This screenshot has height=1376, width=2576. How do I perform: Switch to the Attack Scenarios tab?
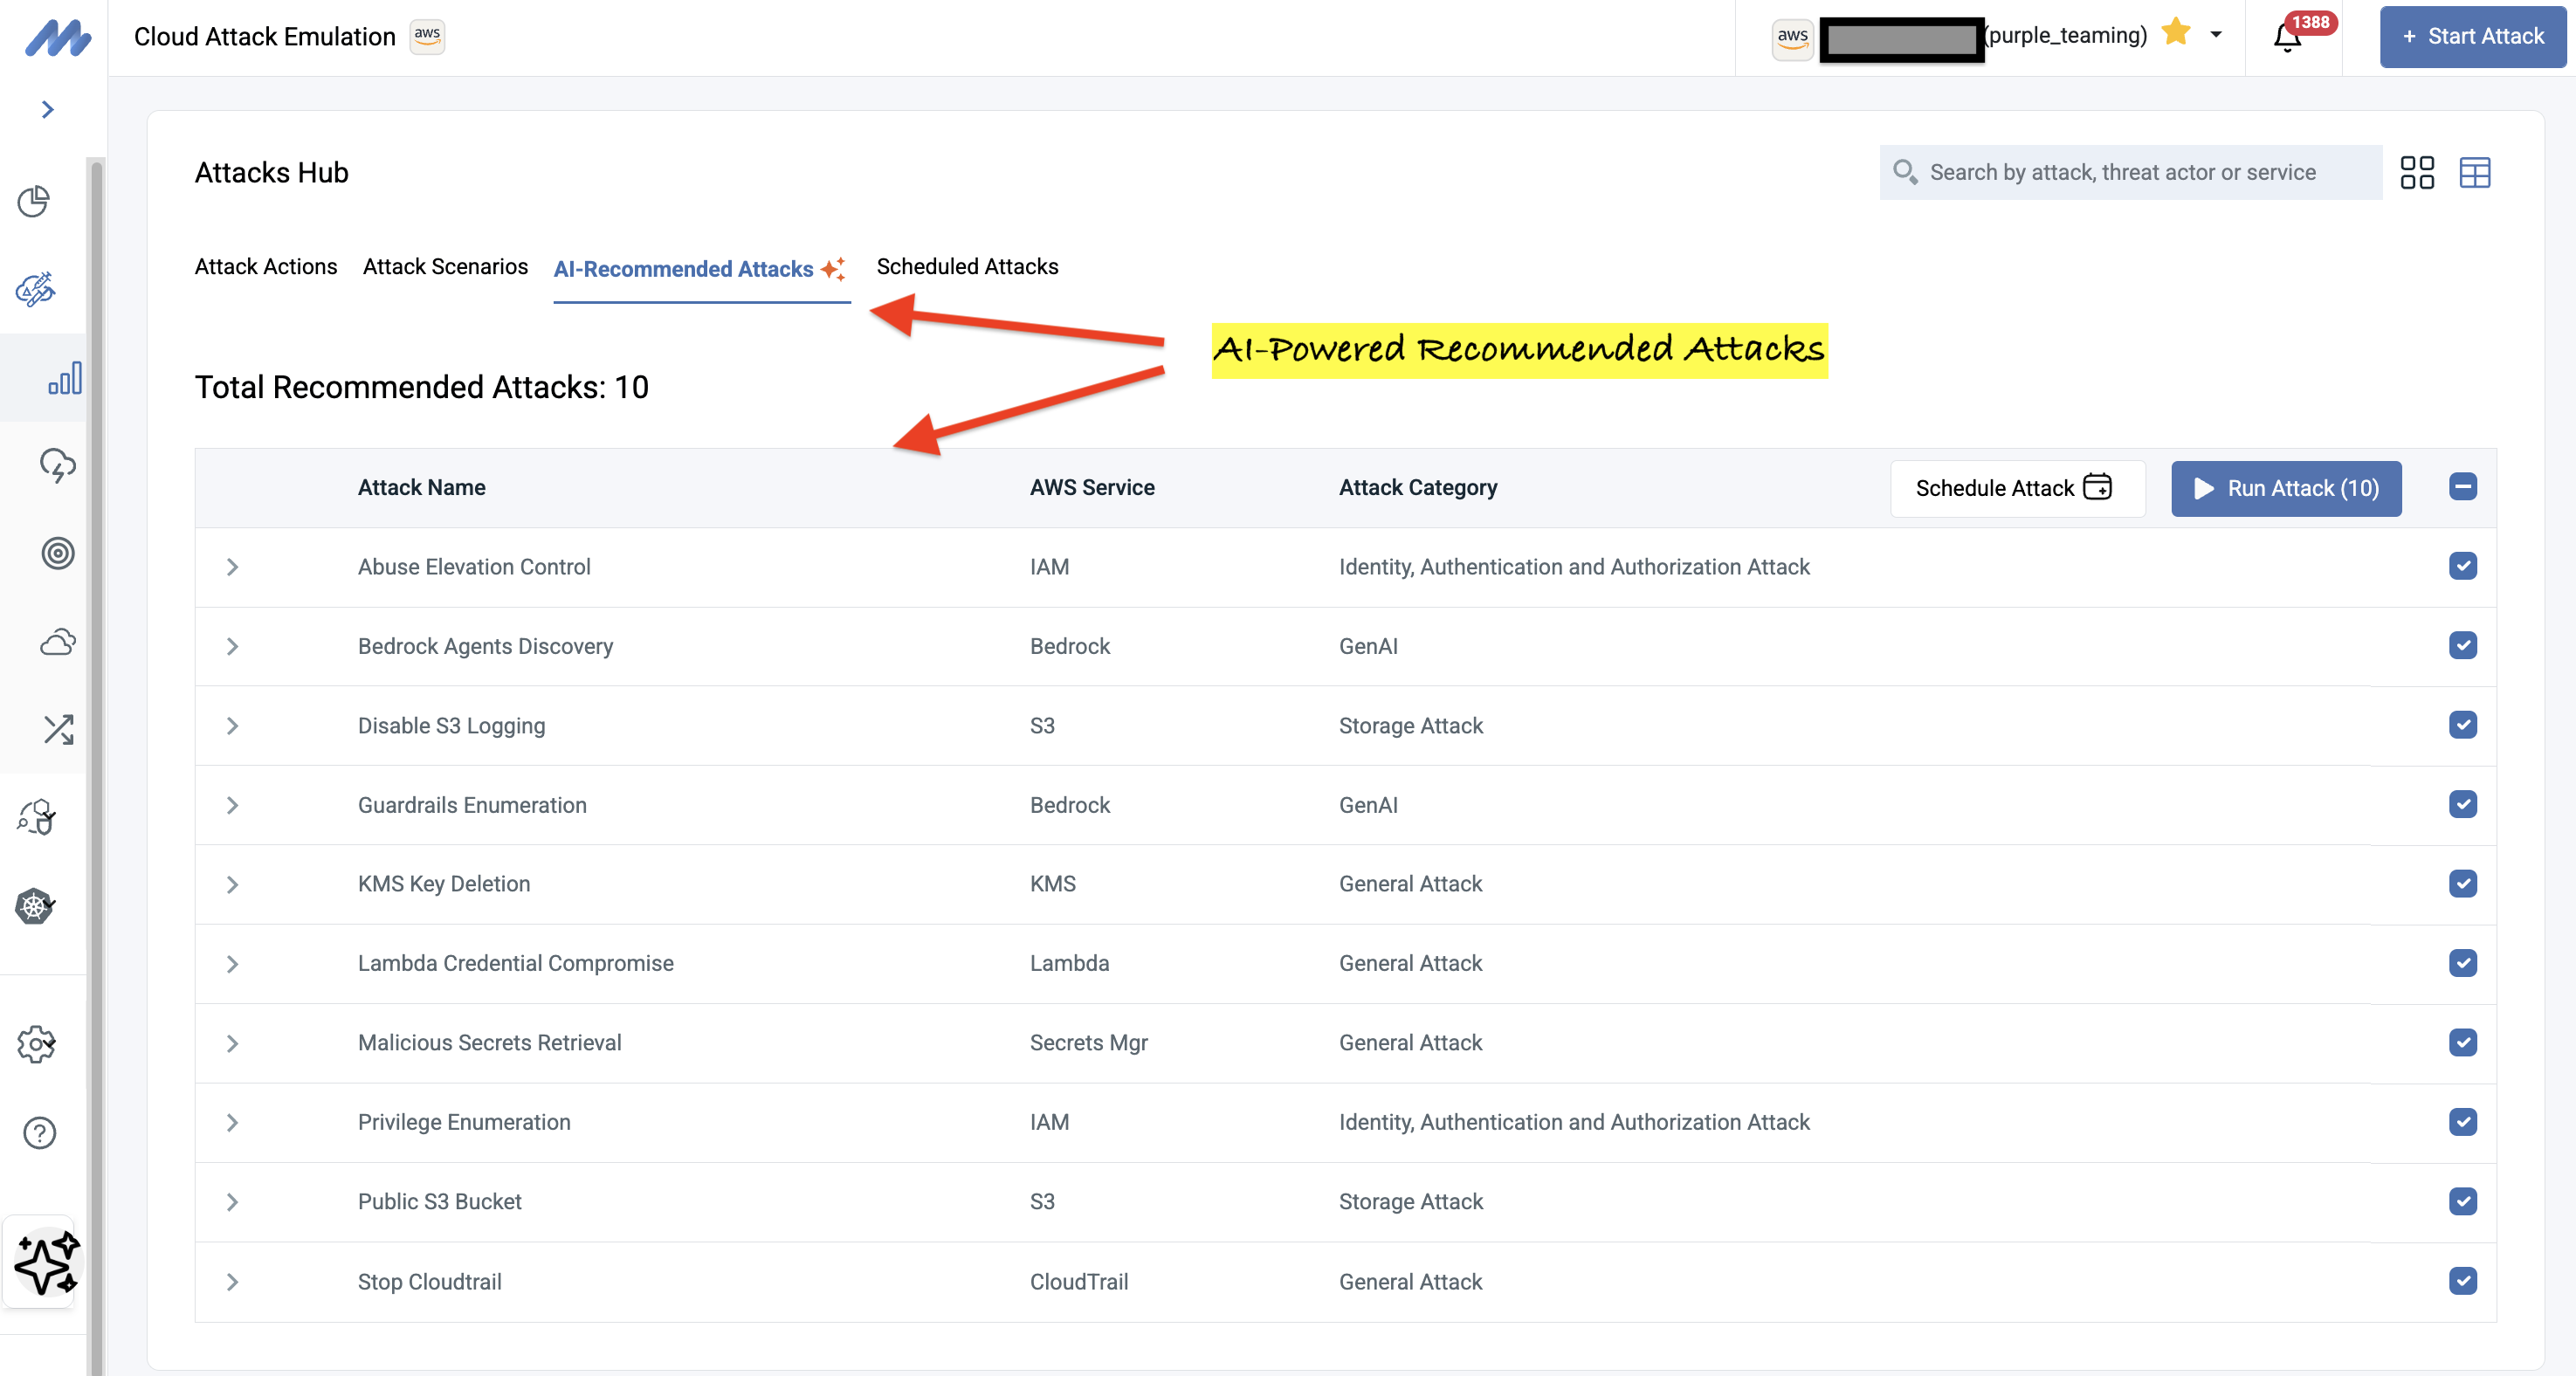coord(445,267)
